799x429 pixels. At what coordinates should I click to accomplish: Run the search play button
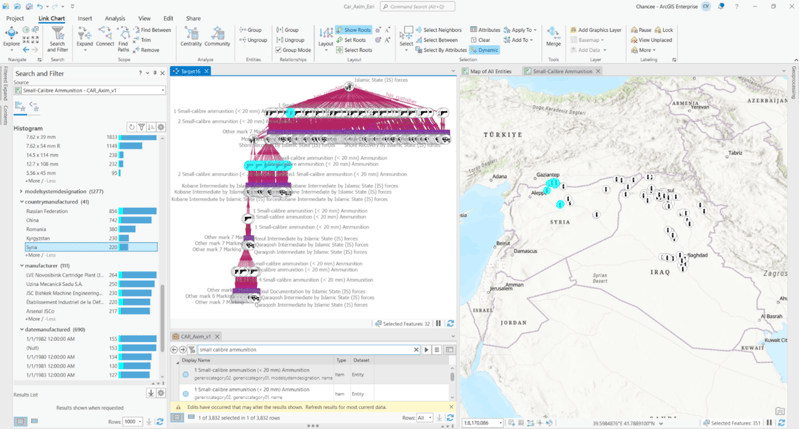pos(427,350)
